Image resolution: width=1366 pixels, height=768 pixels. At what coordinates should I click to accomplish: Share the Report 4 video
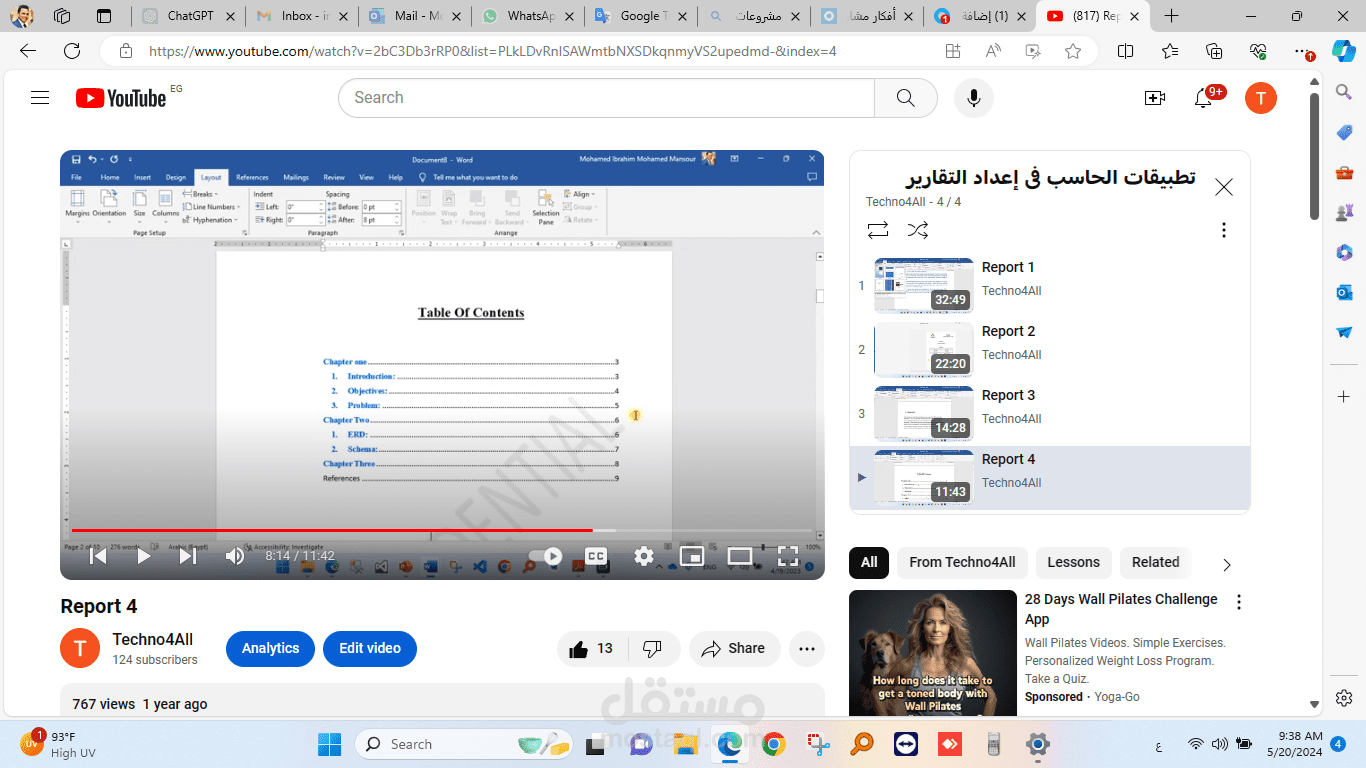pyautogui.click(x=733, y=649)
